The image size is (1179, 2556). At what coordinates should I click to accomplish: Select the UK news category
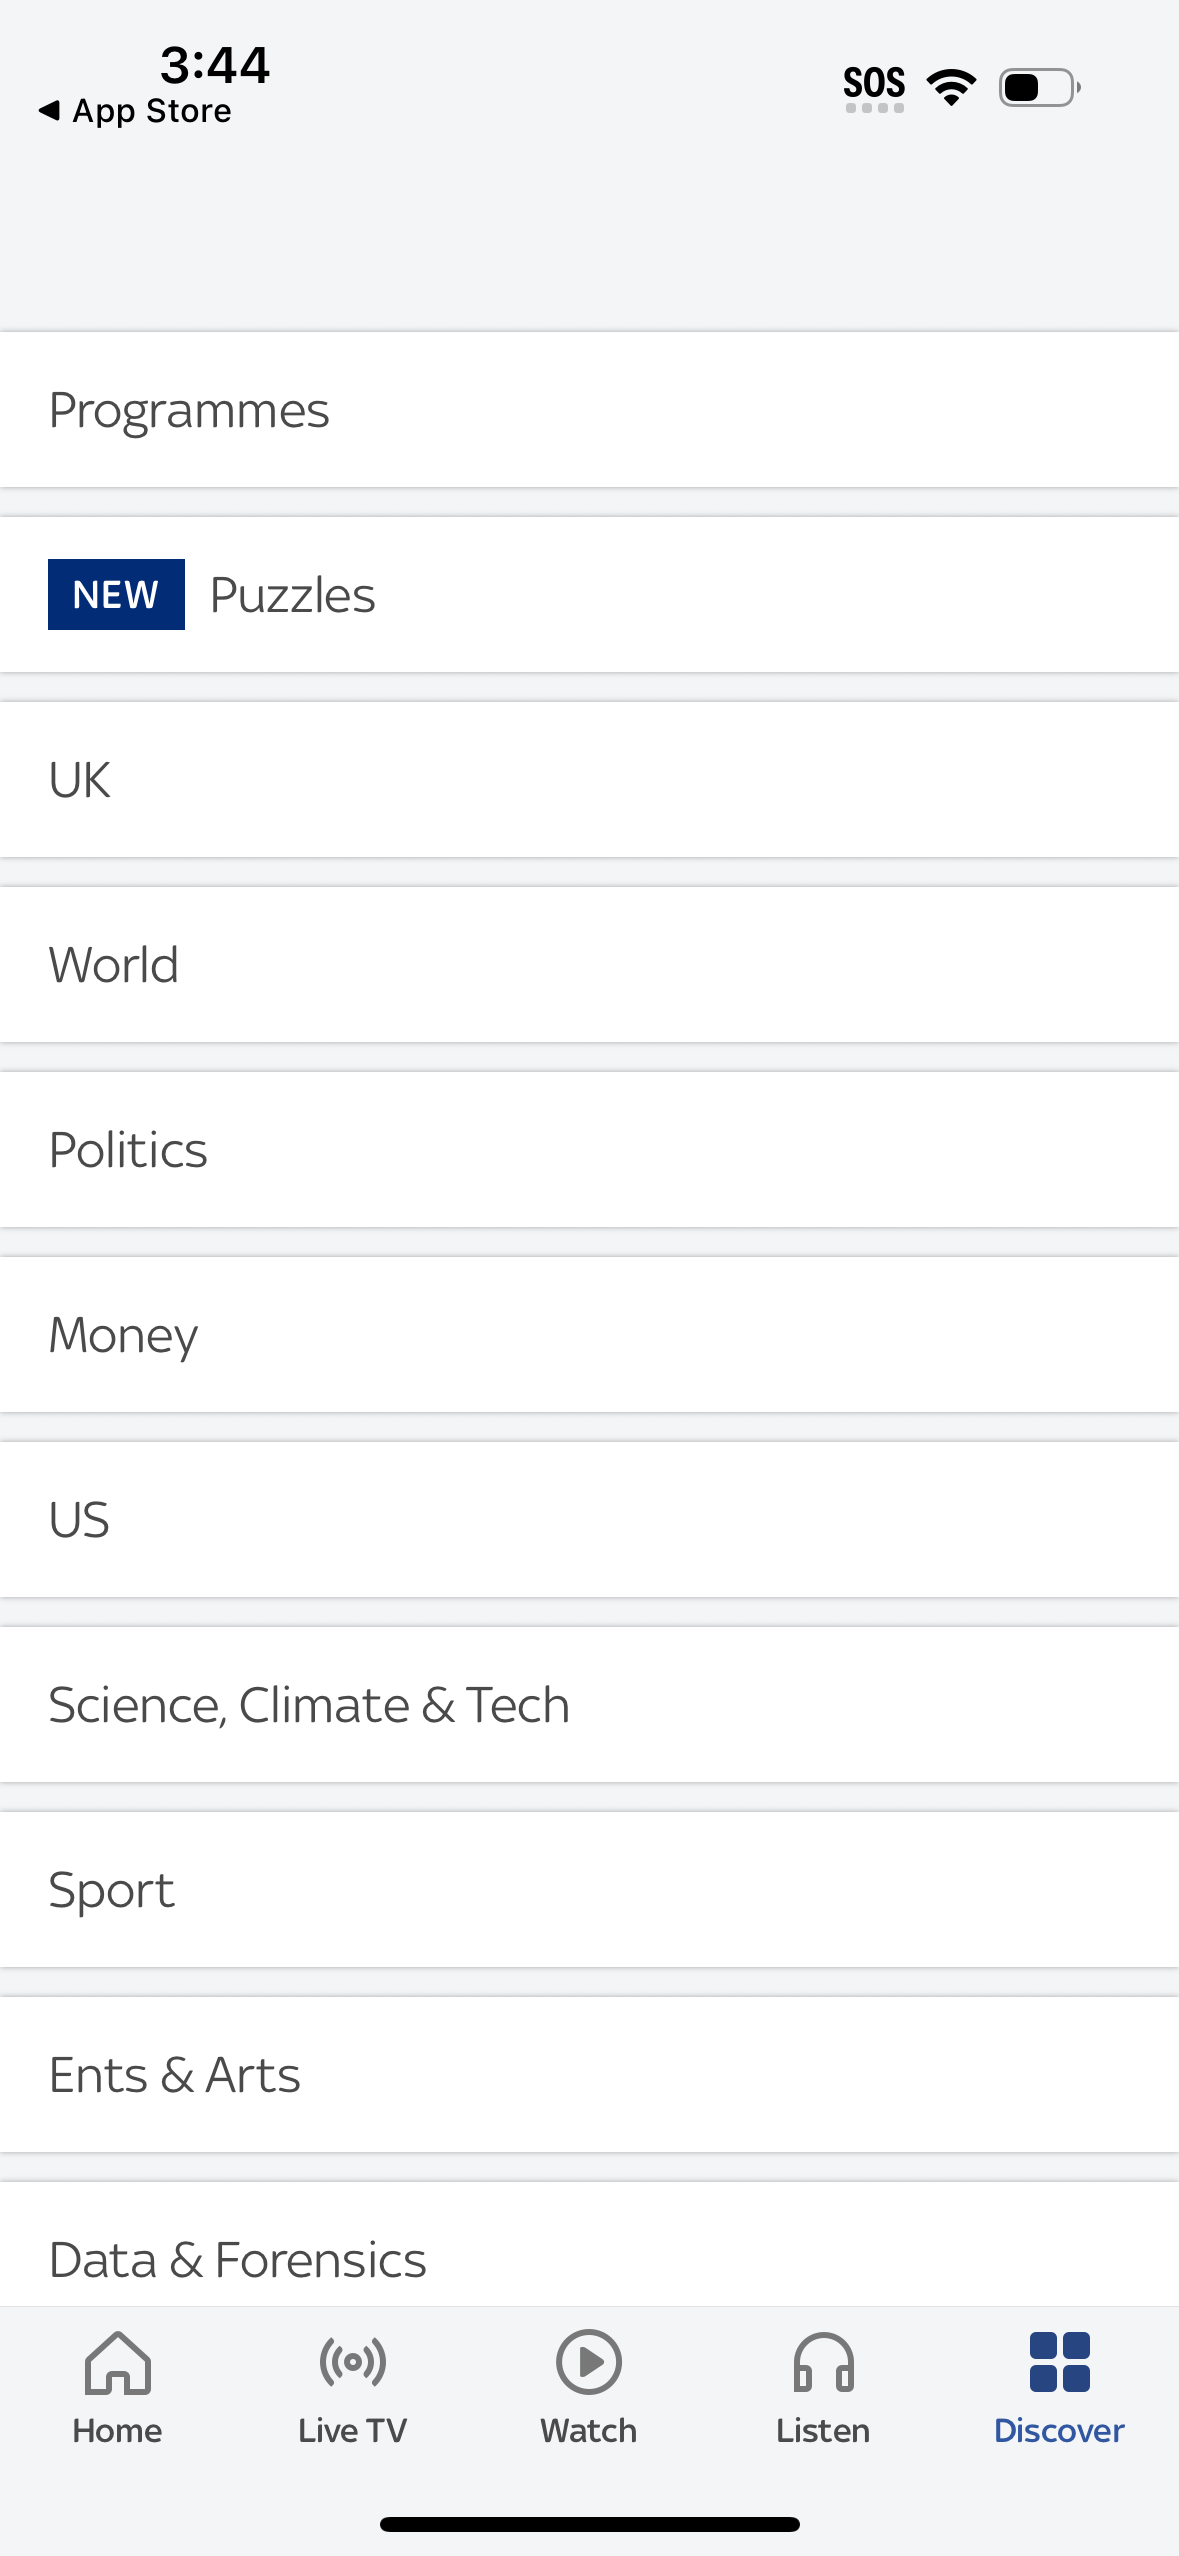[x=80, y=779]
